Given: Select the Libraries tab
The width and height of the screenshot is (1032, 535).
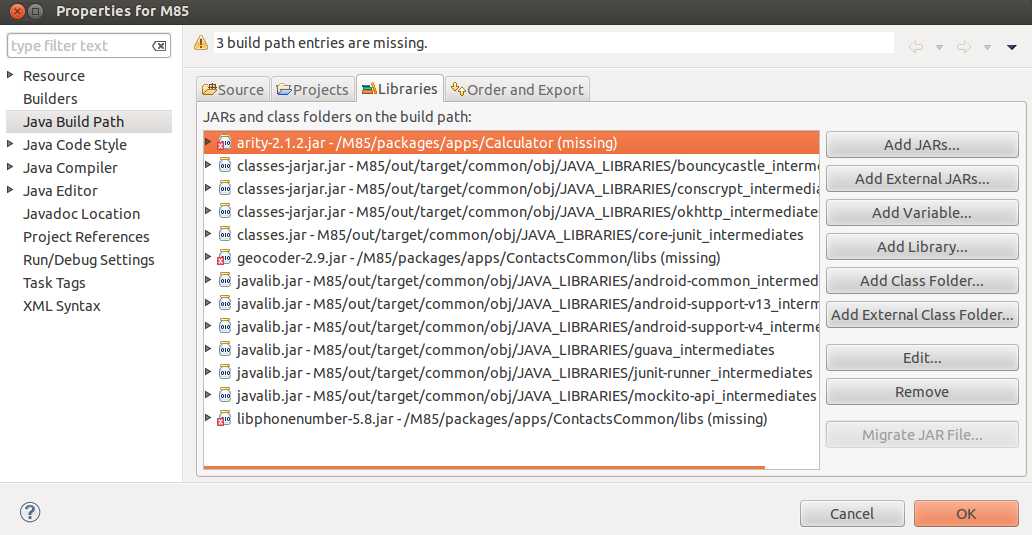Looking at the screenshot, I should coord(400,88).
